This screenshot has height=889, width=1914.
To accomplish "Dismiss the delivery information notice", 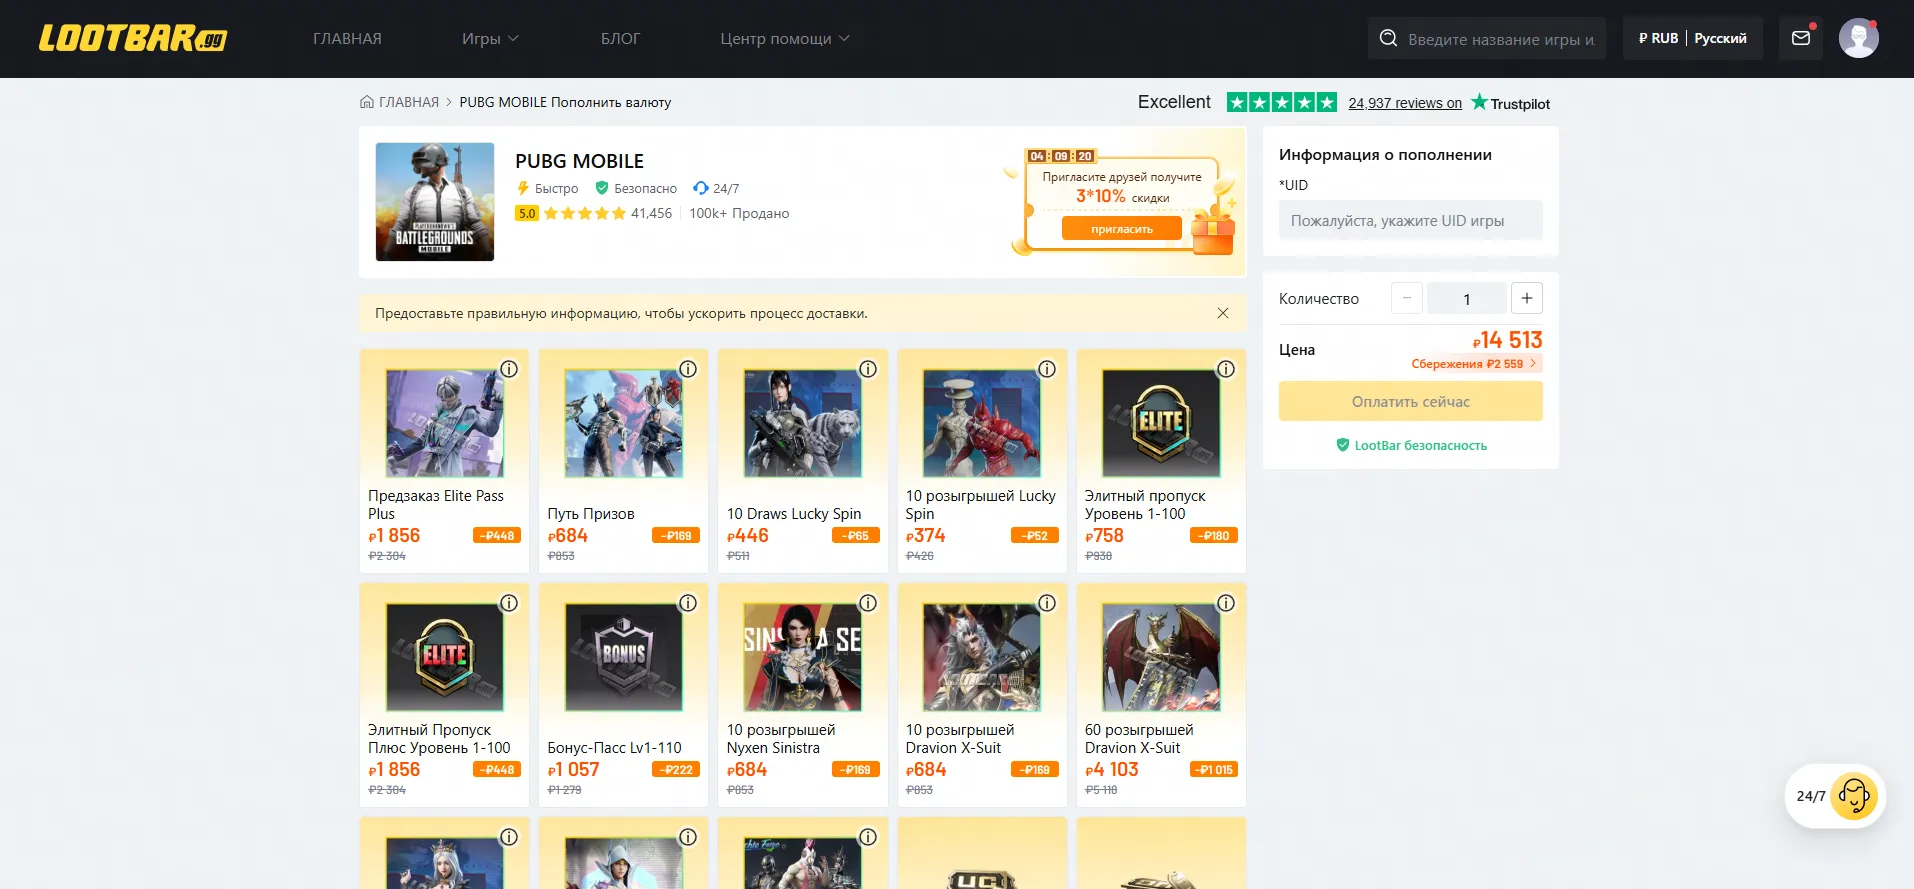I will pos(1223,313).
